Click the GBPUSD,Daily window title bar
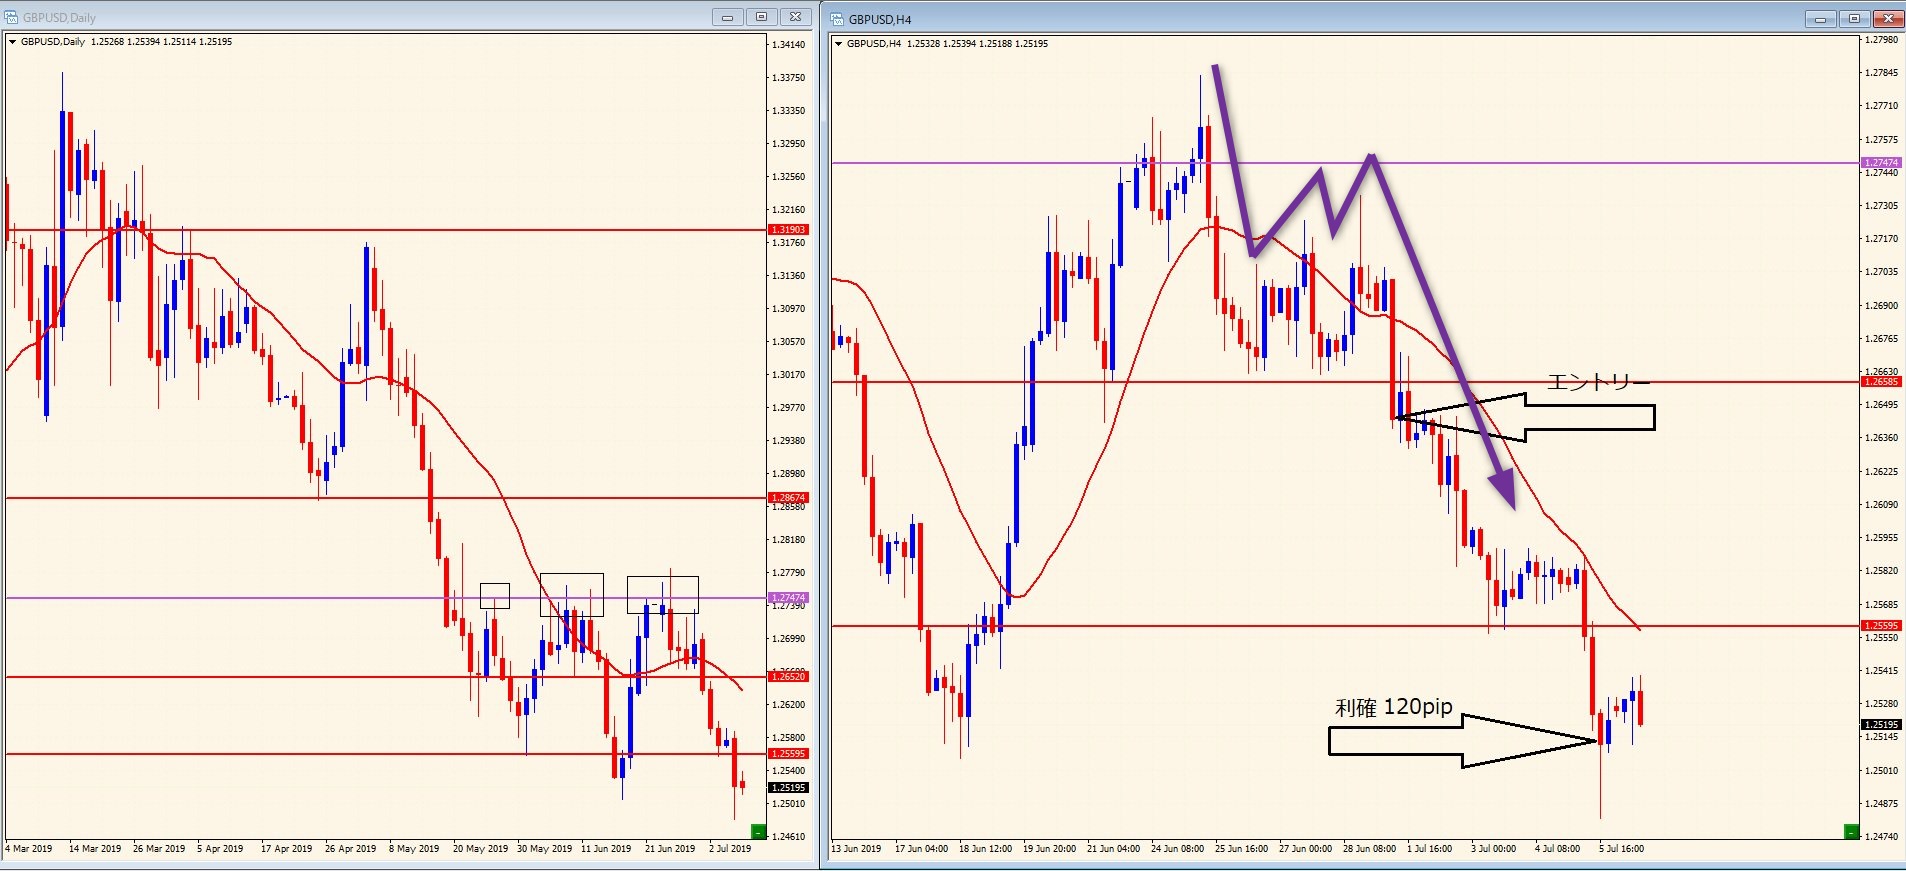This screenshot has width=1906, height=871. pos(400,17)
